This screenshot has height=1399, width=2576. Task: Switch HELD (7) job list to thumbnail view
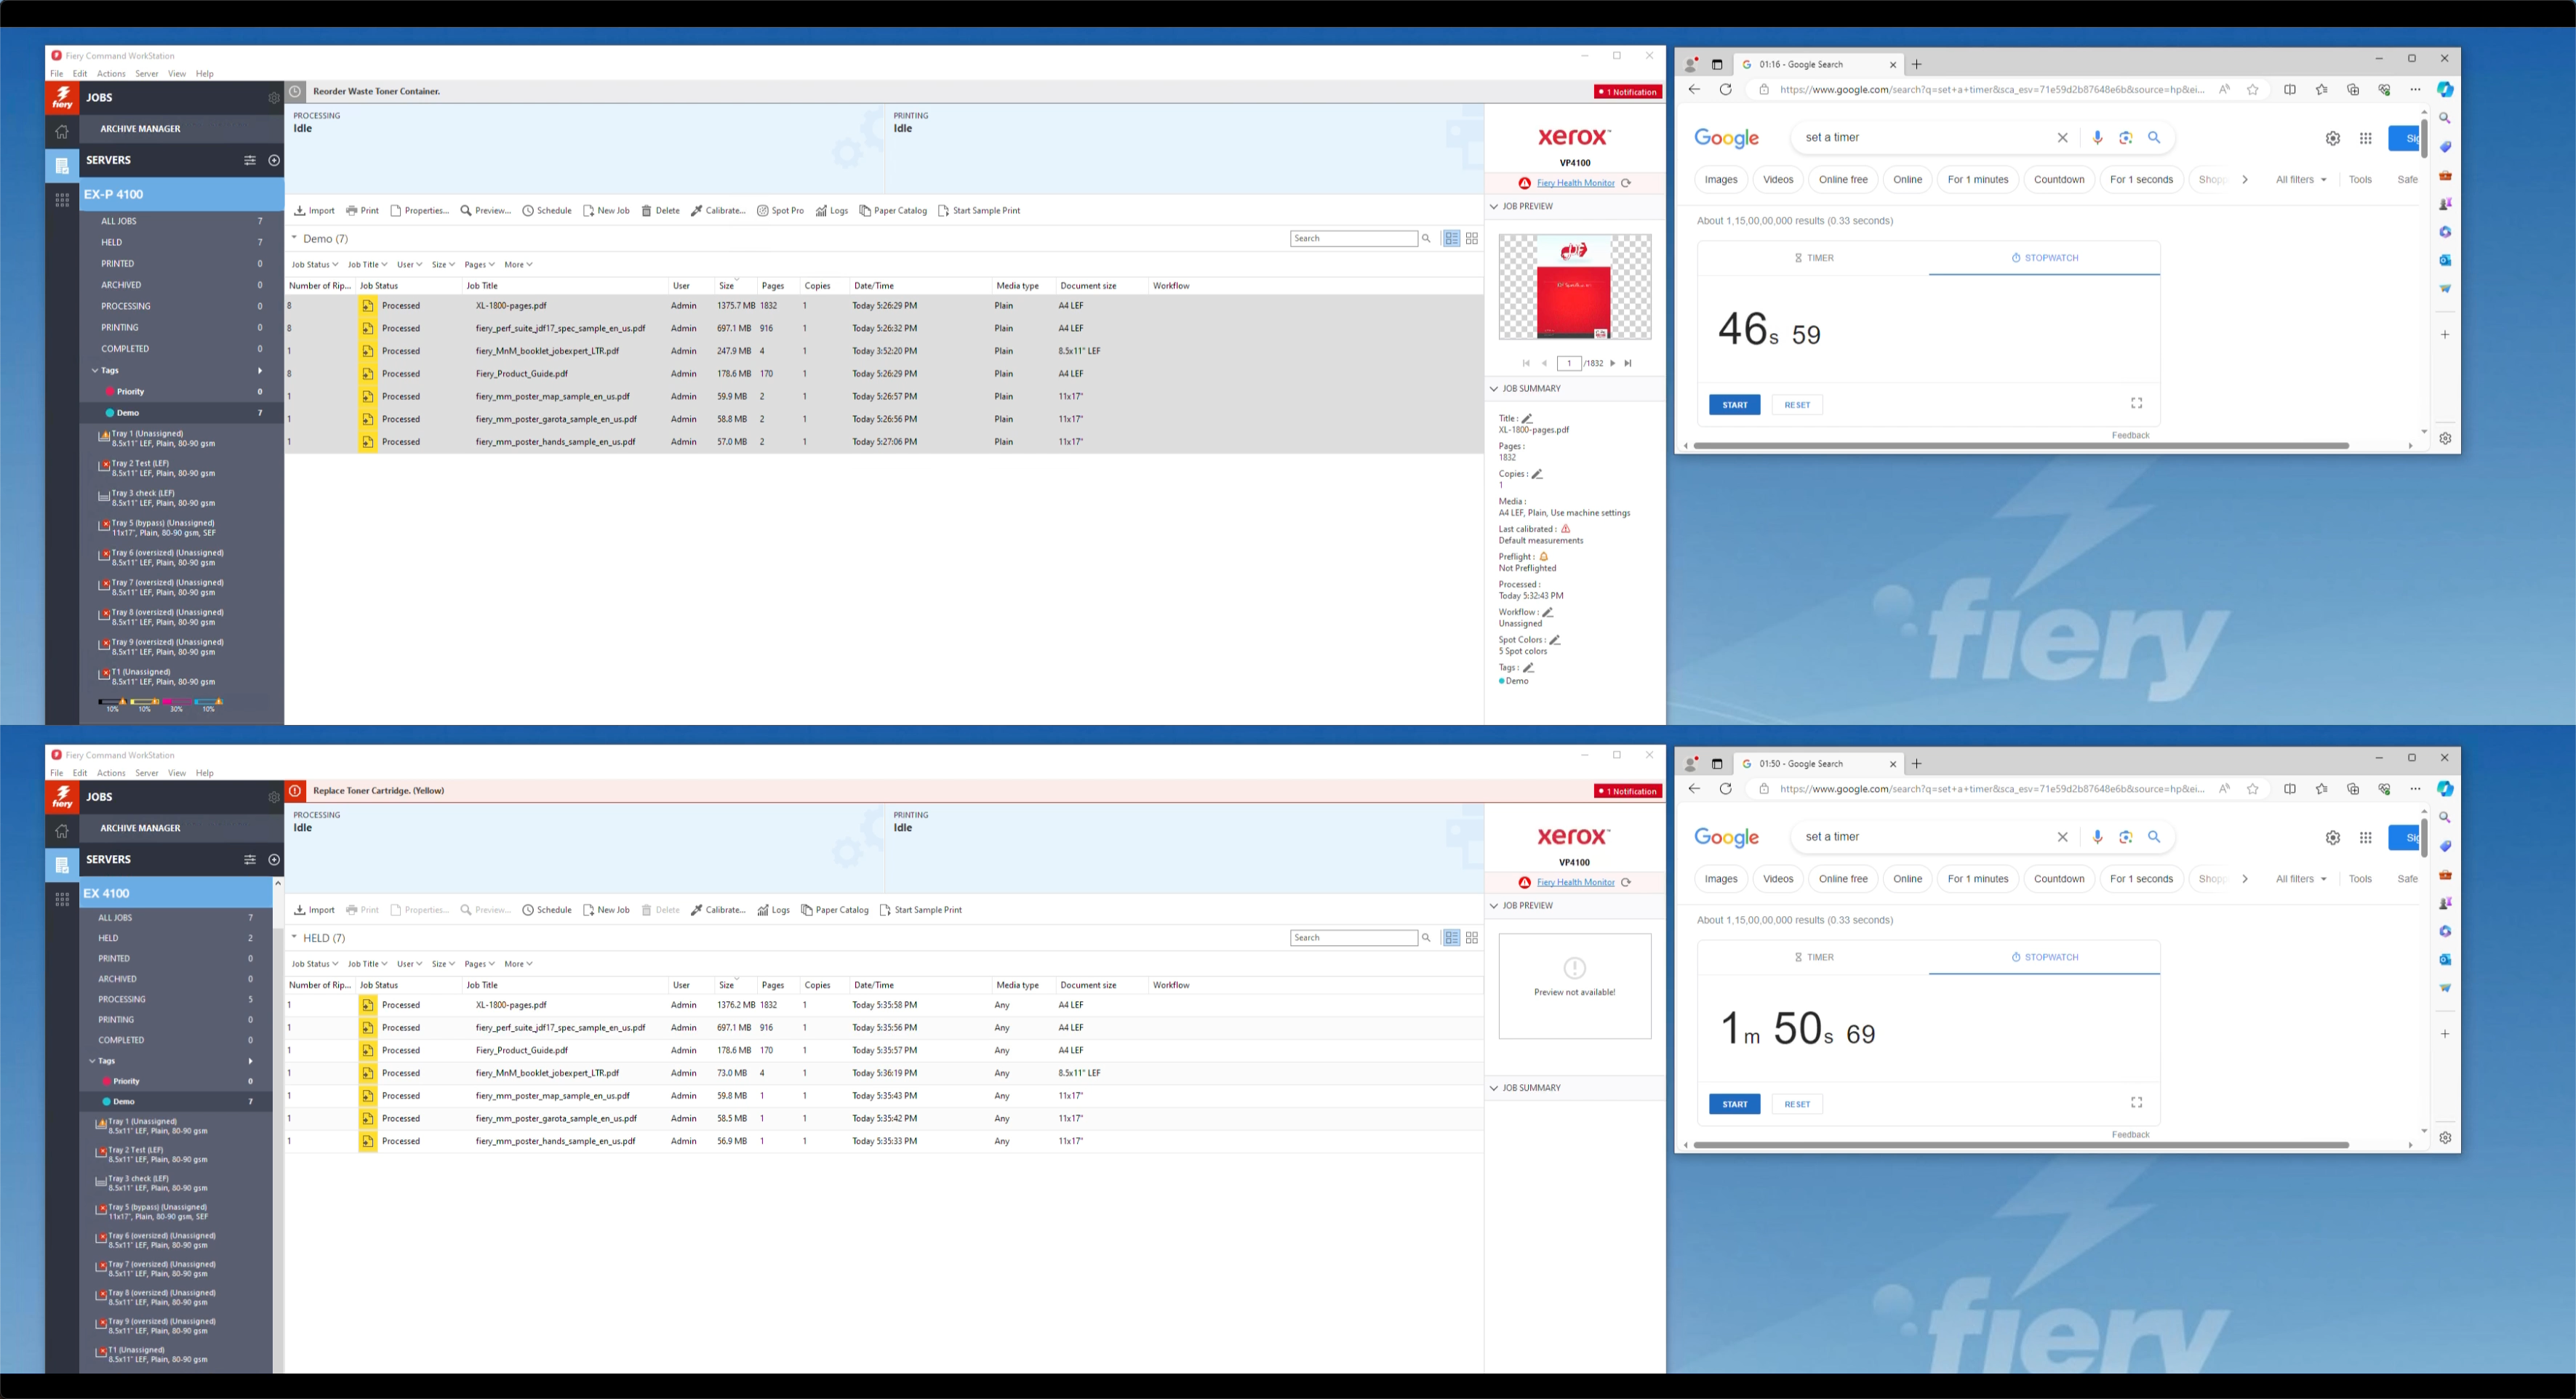(1472, 938)
